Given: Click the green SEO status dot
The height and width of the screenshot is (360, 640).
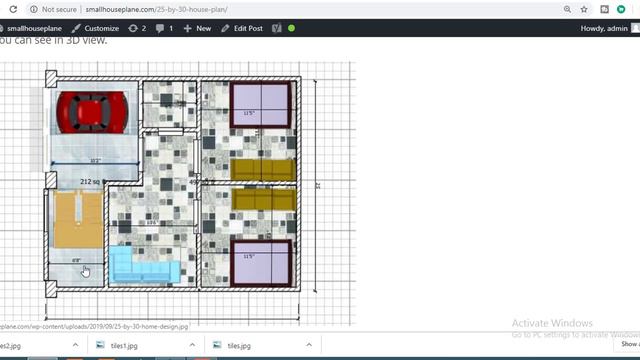Looking at the screenshot, I should tap(291, 28).
